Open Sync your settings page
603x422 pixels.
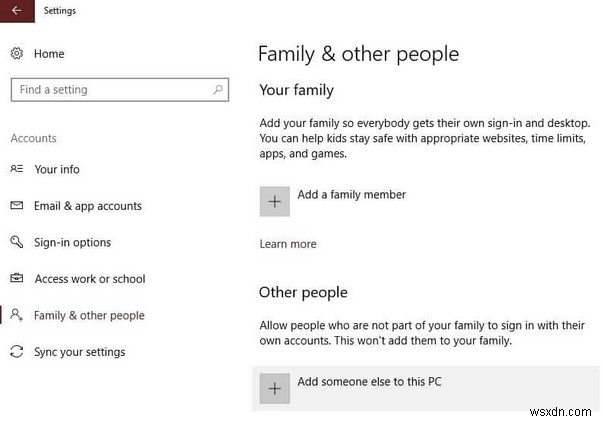pyautogui.click(x=80, y=352)
